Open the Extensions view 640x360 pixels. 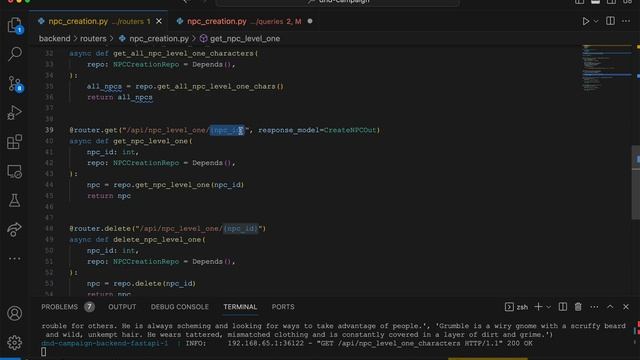(15, 142)
